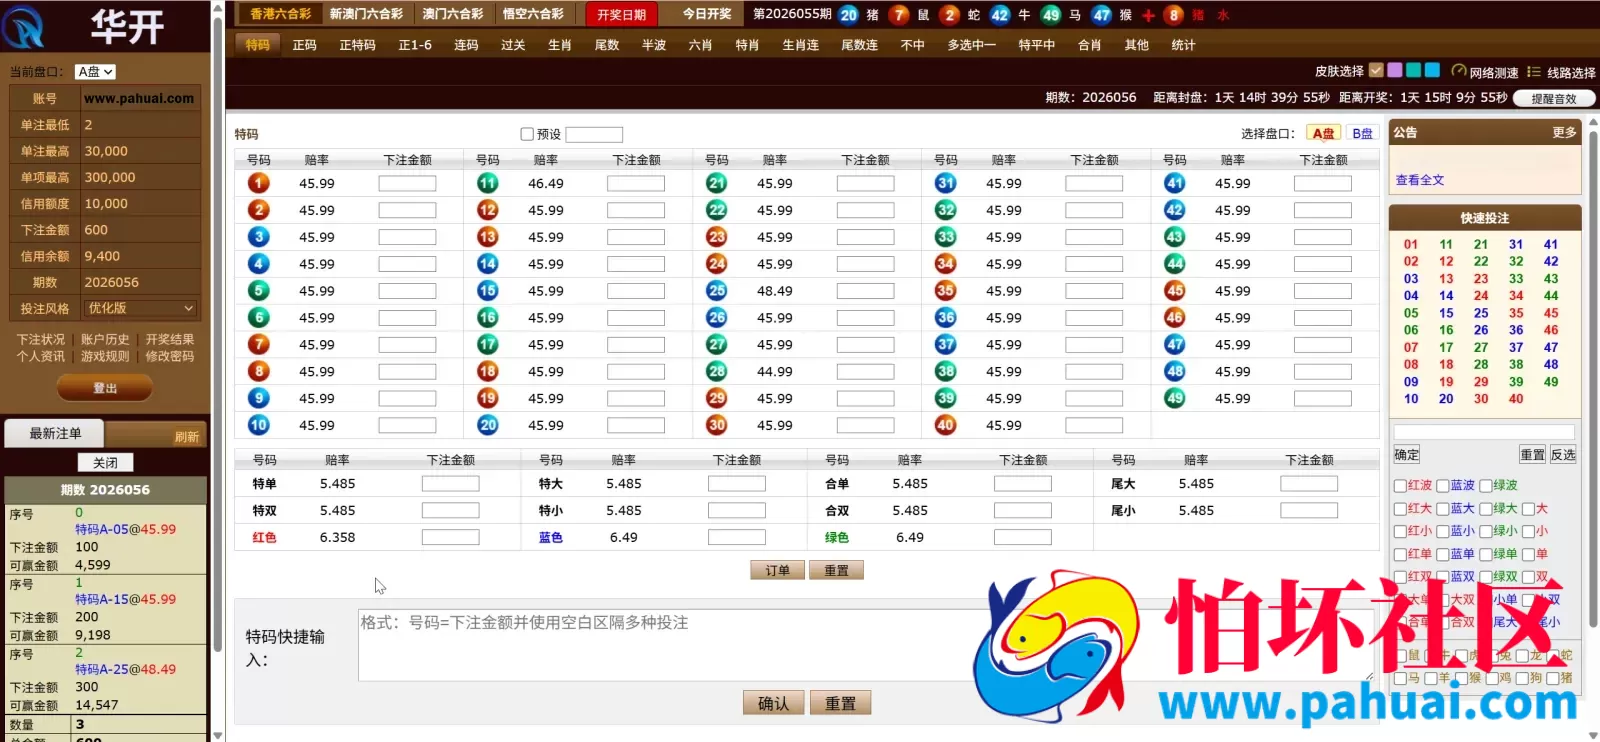This screenshot has width=1600, height=742.
Task: Tick the 蓝小 checkbox
Action: 1443,532
